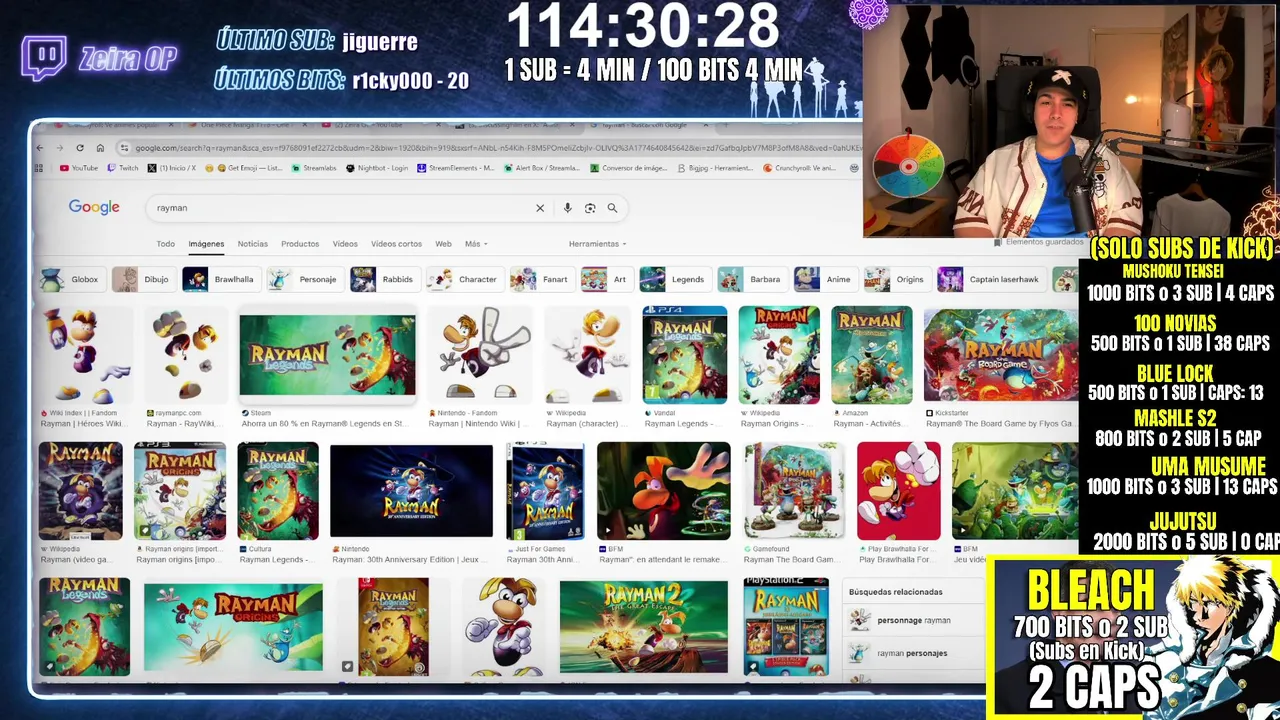Viewport: 1280px width, 720px height.
Task: Open Gamefound Rayman Board Game image
Action: [794, 491]
